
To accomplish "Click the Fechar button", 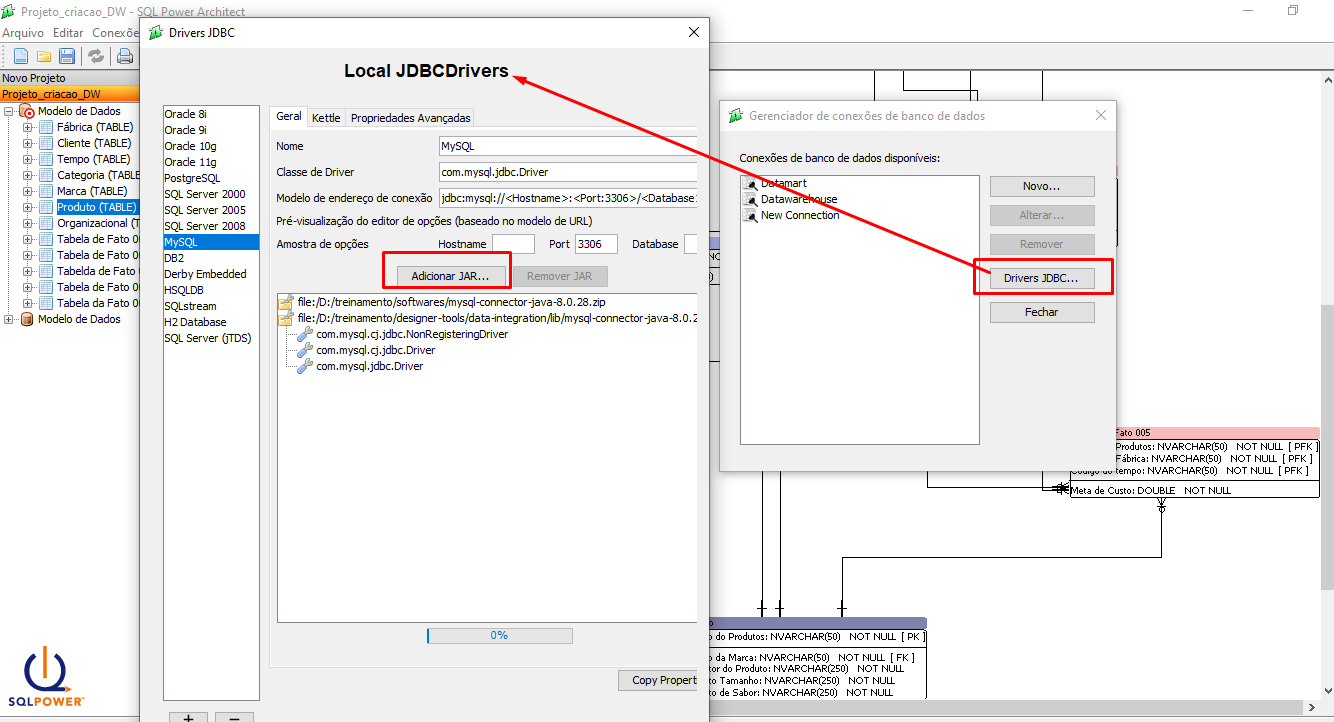I will click(1042, 312).
